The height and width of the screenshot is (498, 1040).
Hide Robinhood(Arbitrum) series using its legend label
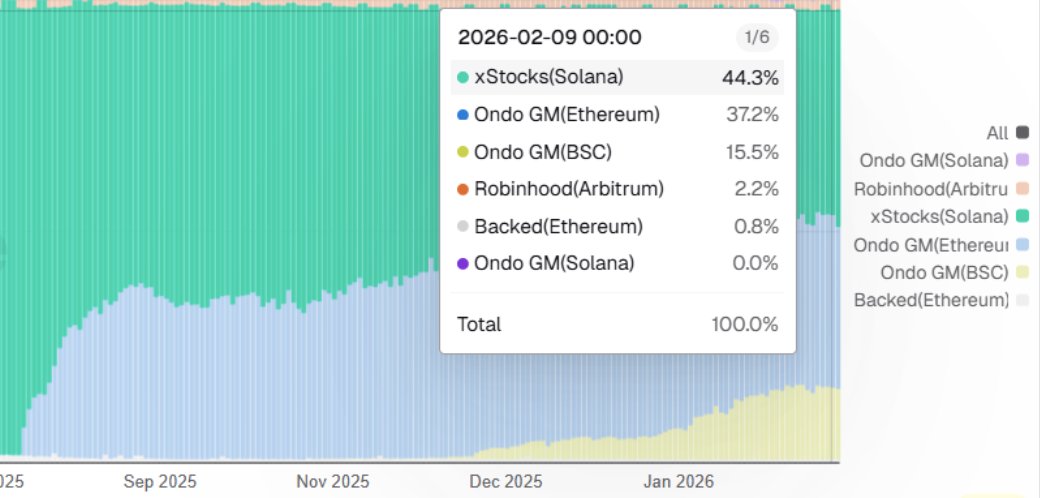932,188
